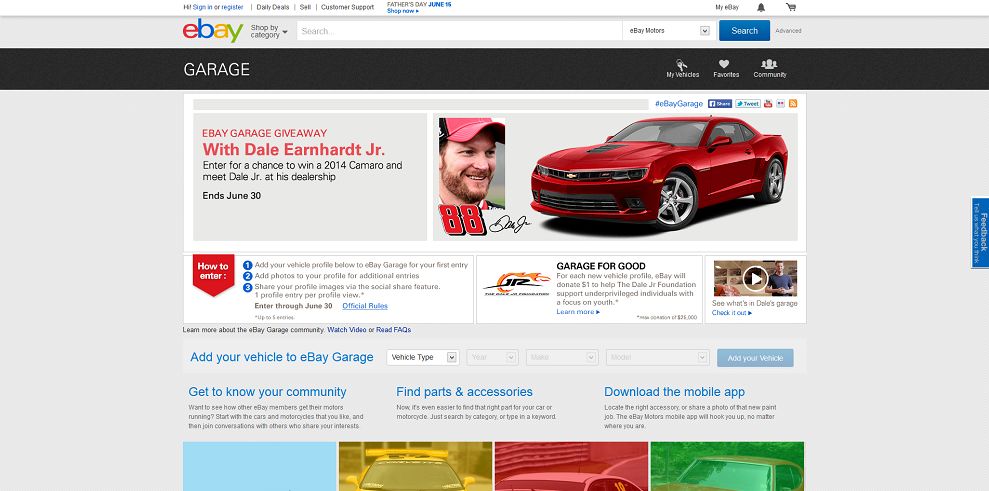Click in the Search input field

click(460, 30)
